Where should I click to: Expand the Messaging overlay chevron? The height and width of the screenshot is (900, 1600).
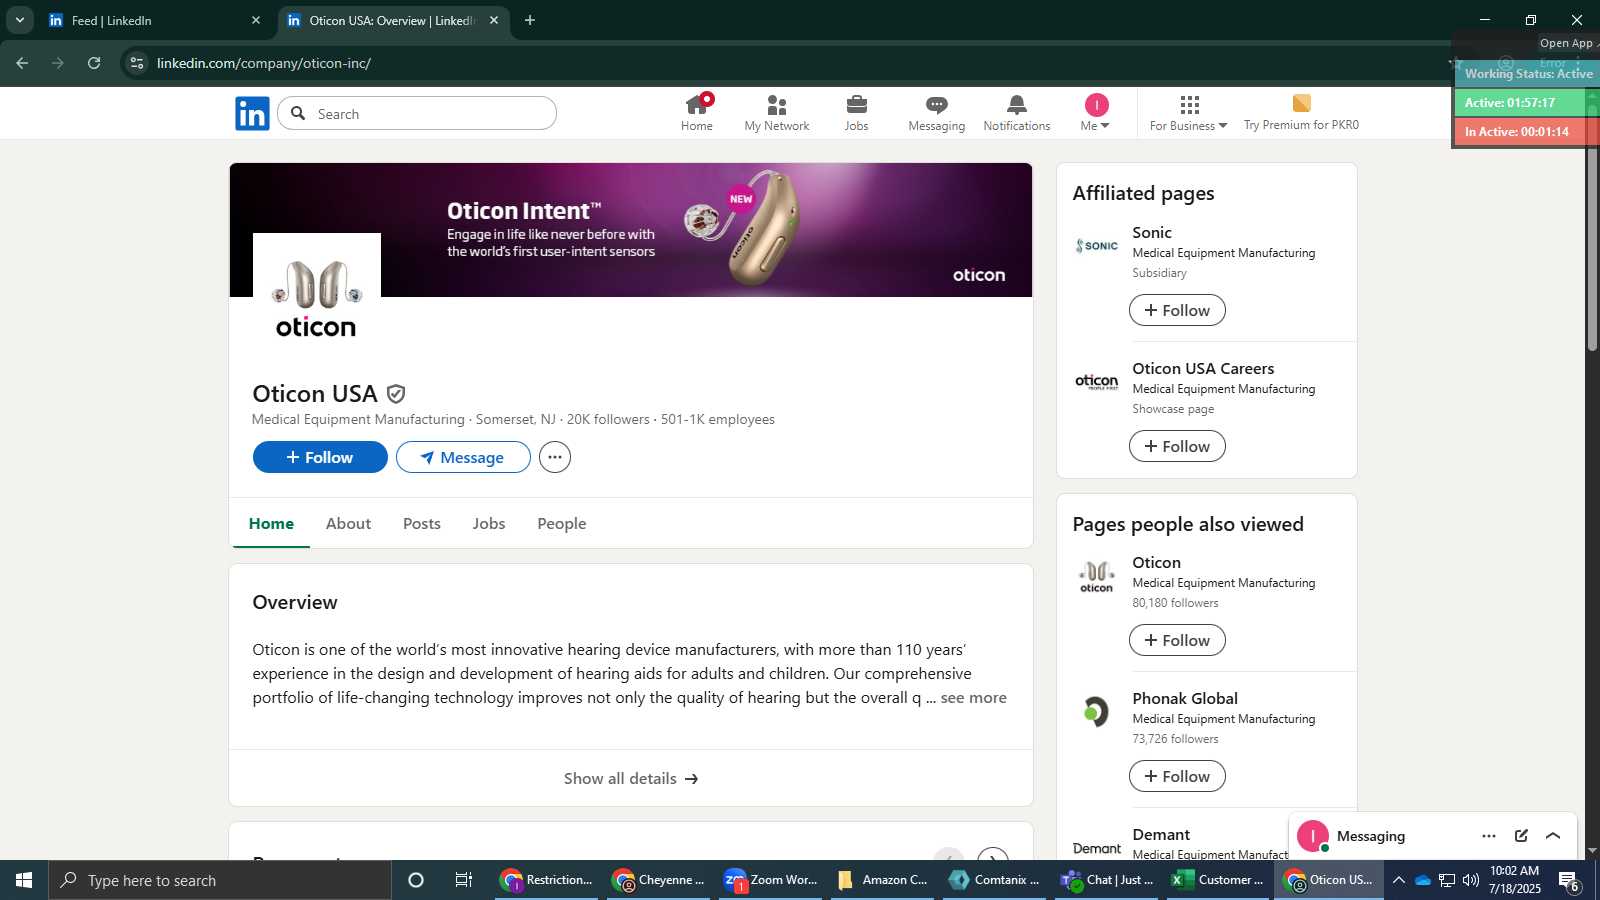(x=1553, y=836)
